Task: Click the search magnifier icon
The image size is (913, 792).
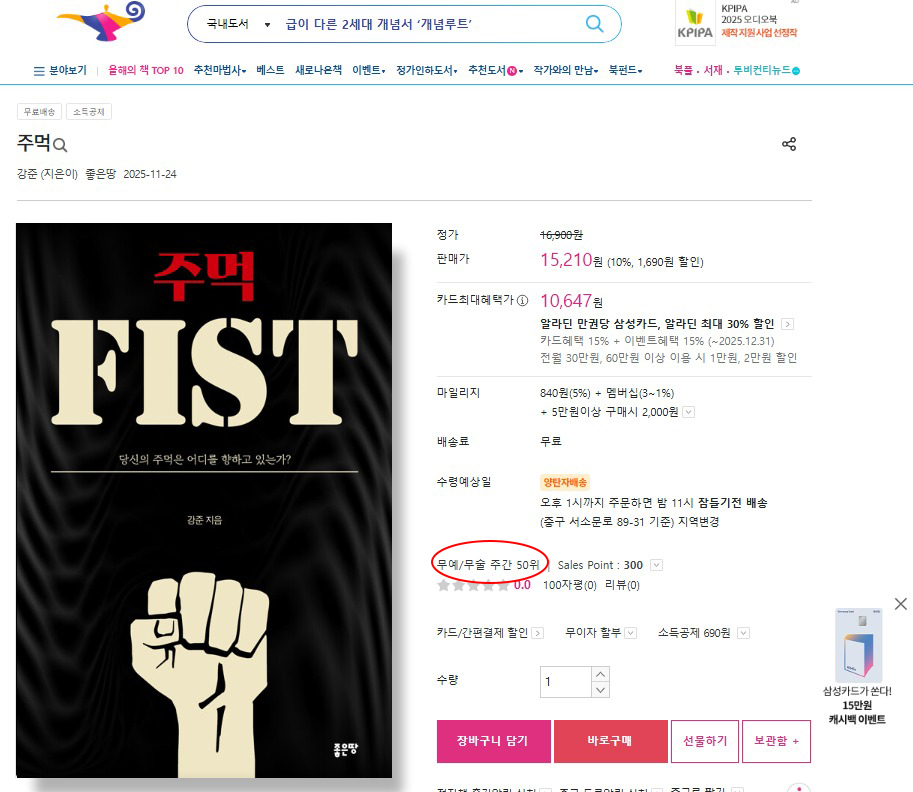Action: tap(594, 24)
